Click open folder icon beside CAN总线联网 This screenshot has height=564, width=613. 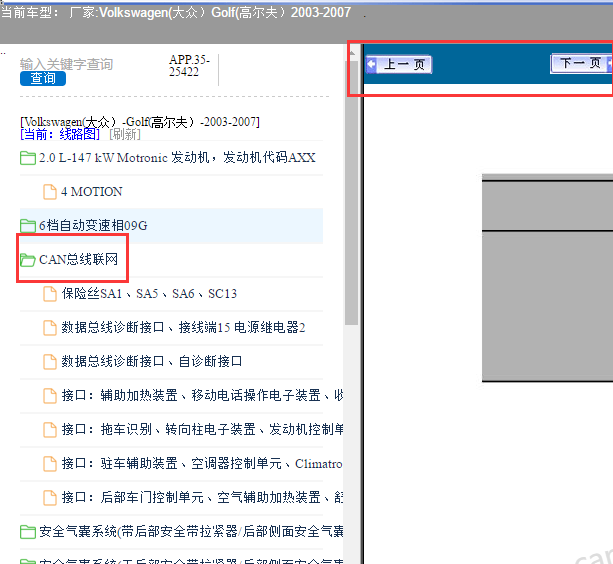[28, 260]
